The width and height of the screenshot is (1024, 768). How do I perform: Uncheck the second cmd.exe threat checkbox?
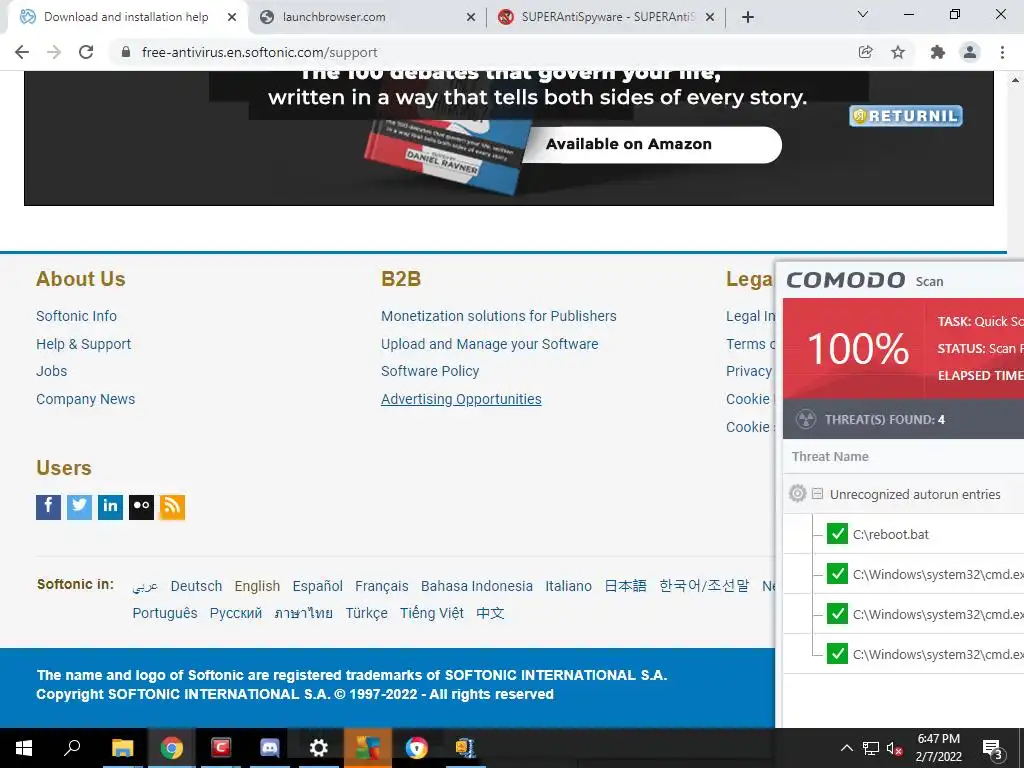[x=837, y=614]
